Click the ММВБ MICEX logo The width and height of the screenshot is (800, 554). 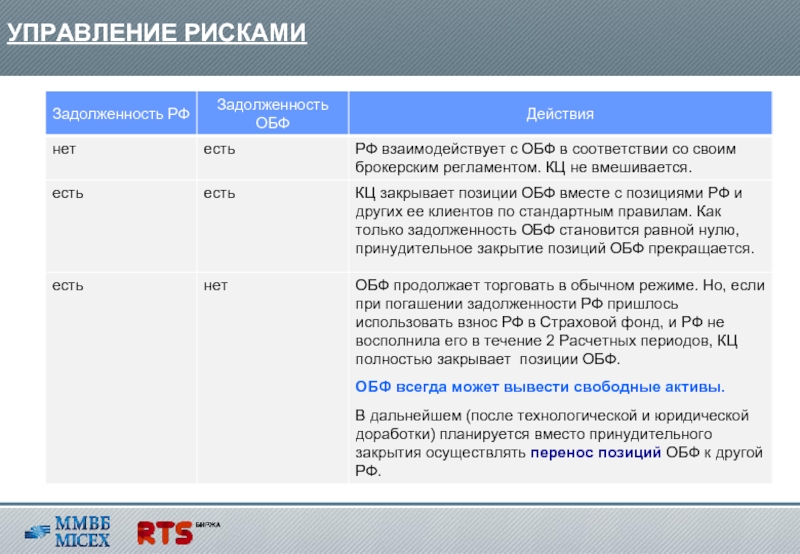point(68,532)
